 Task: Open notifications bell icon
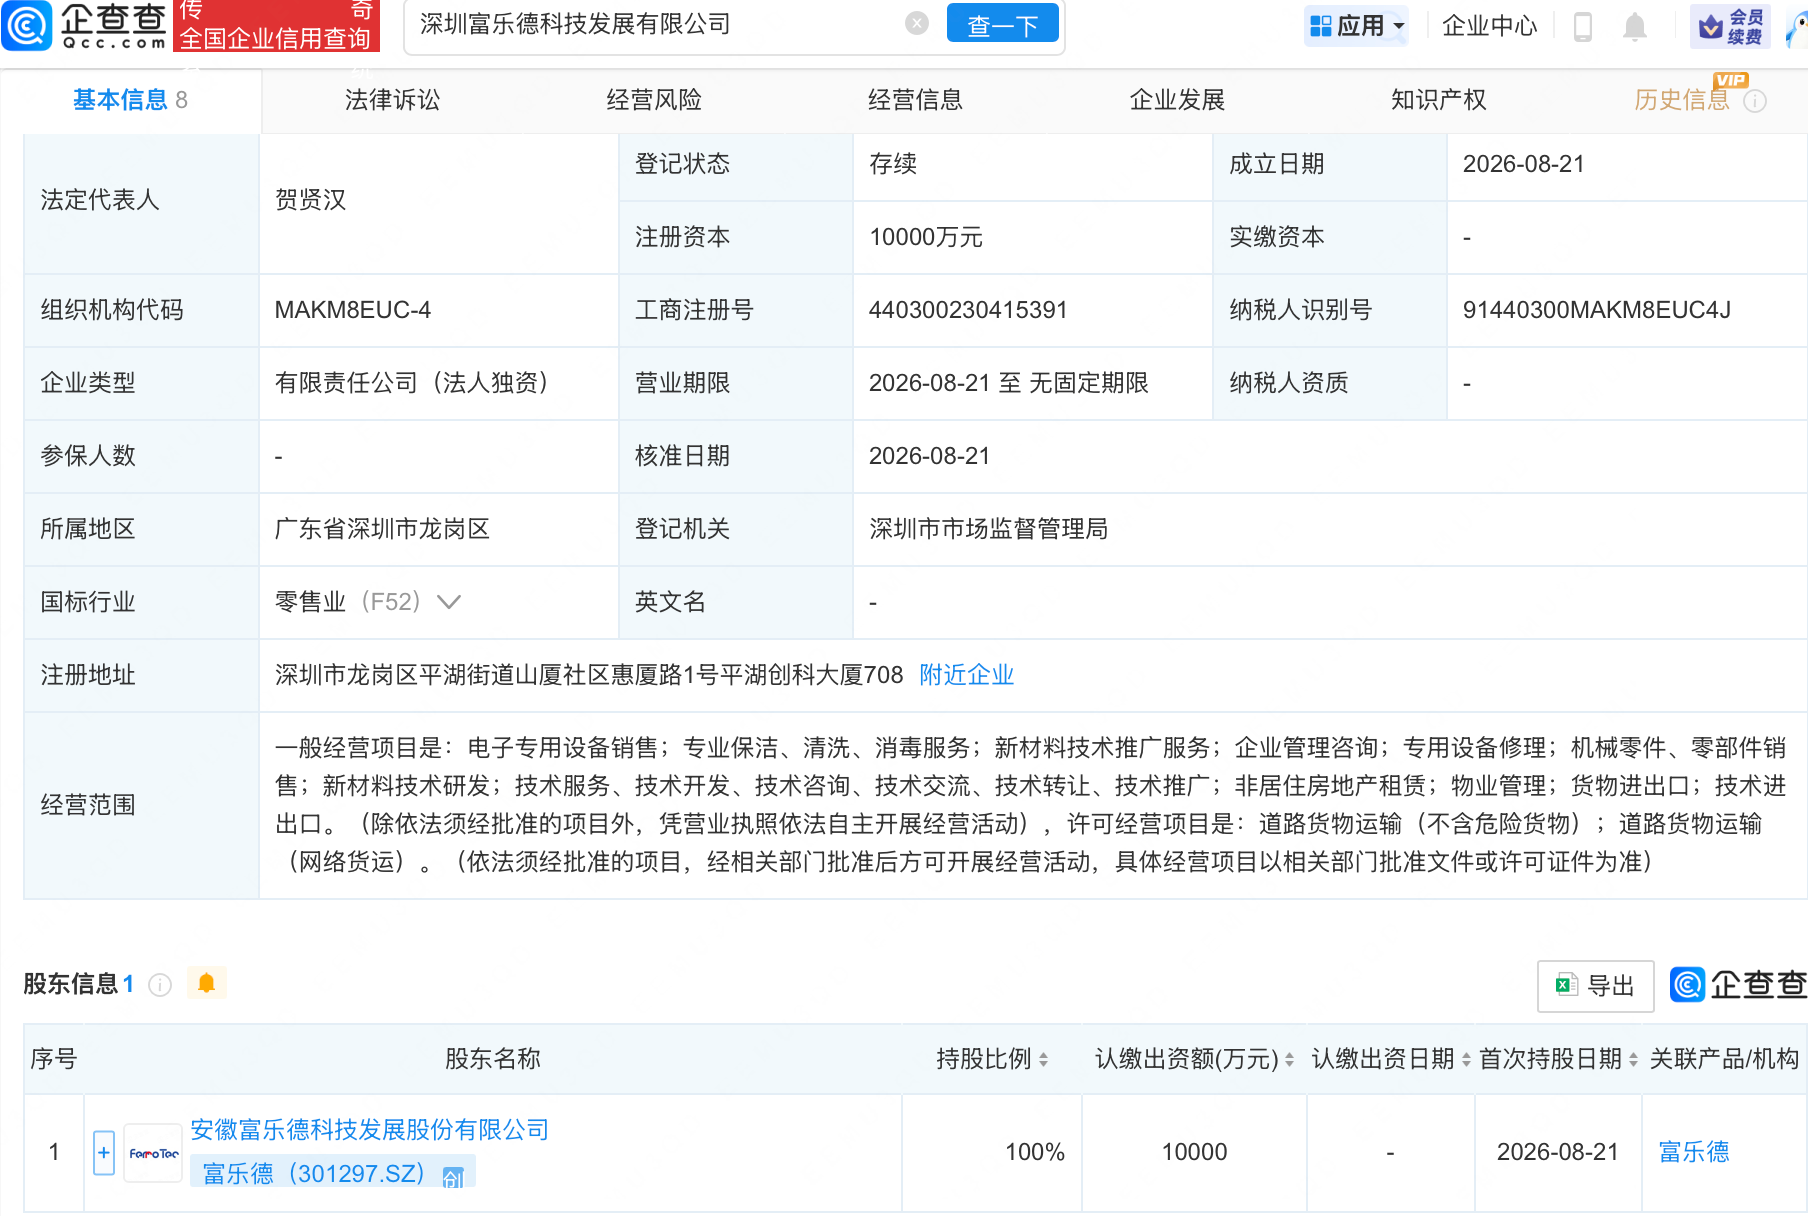click(x=1634, y=27)
